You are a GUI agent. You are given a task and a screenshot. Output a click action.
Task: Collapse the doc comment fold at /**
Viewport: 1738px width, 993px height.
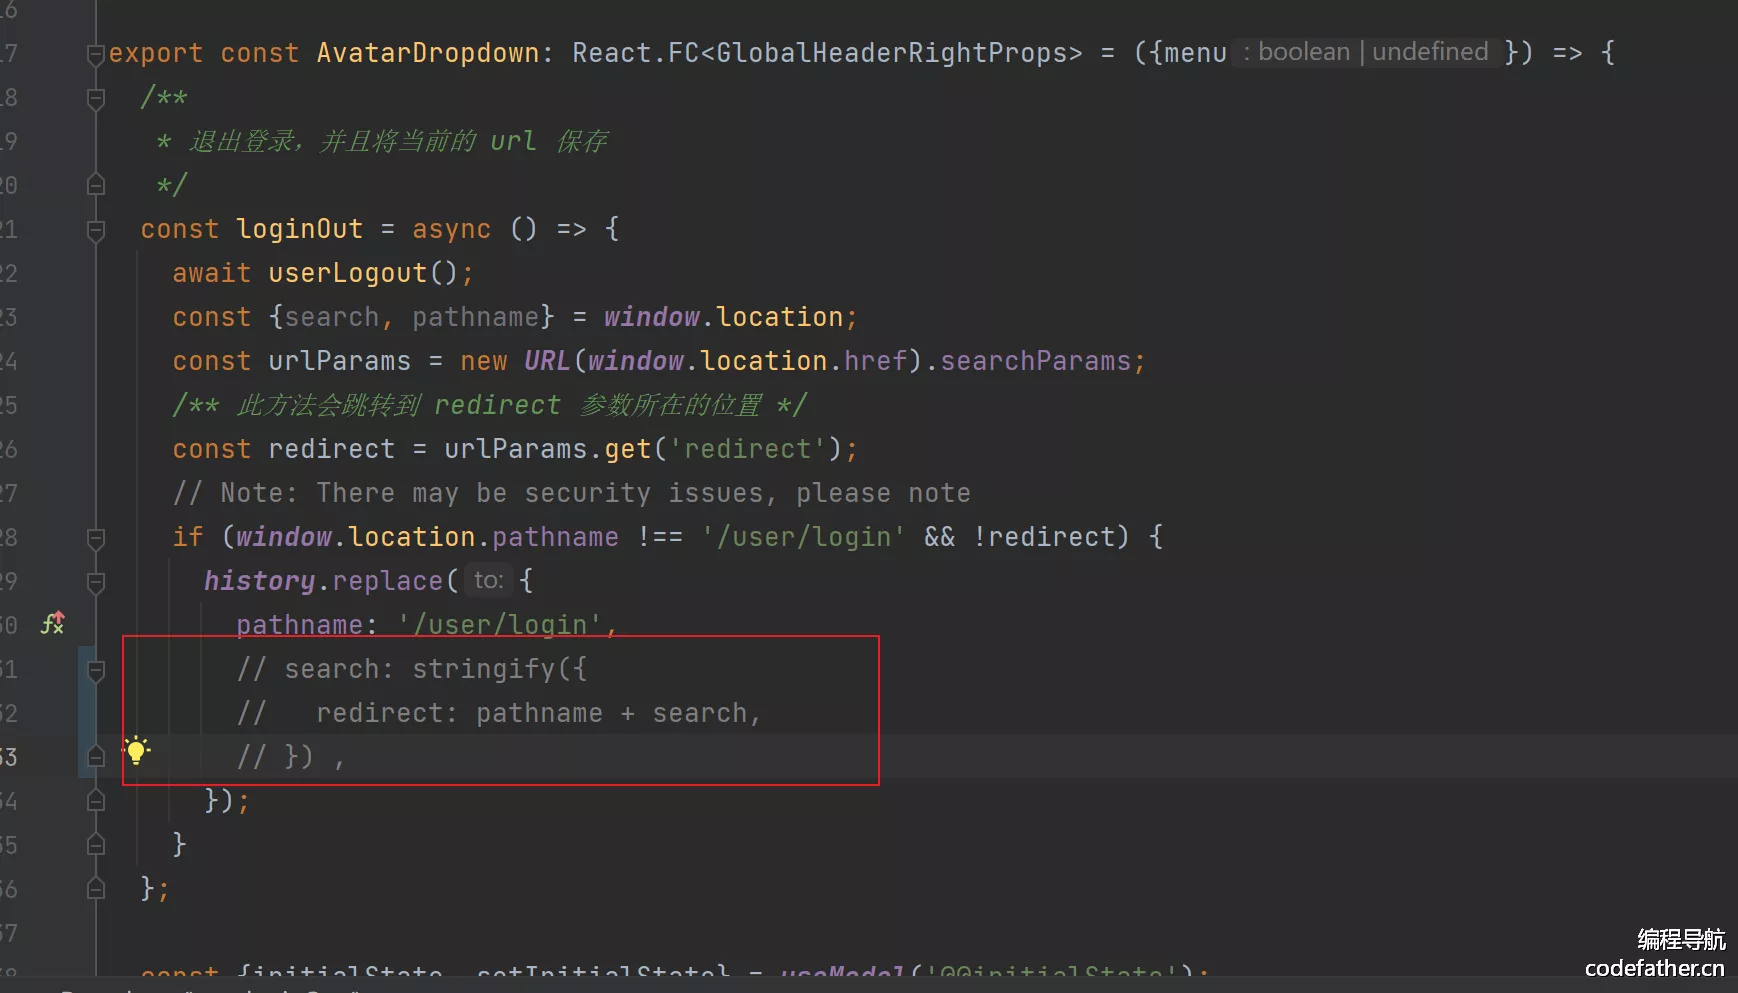coord(96,98)
